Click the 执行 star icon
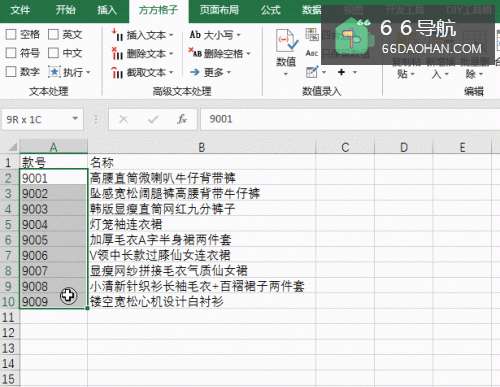The width and height of the screenshot is (500, 387). [54, 72]
